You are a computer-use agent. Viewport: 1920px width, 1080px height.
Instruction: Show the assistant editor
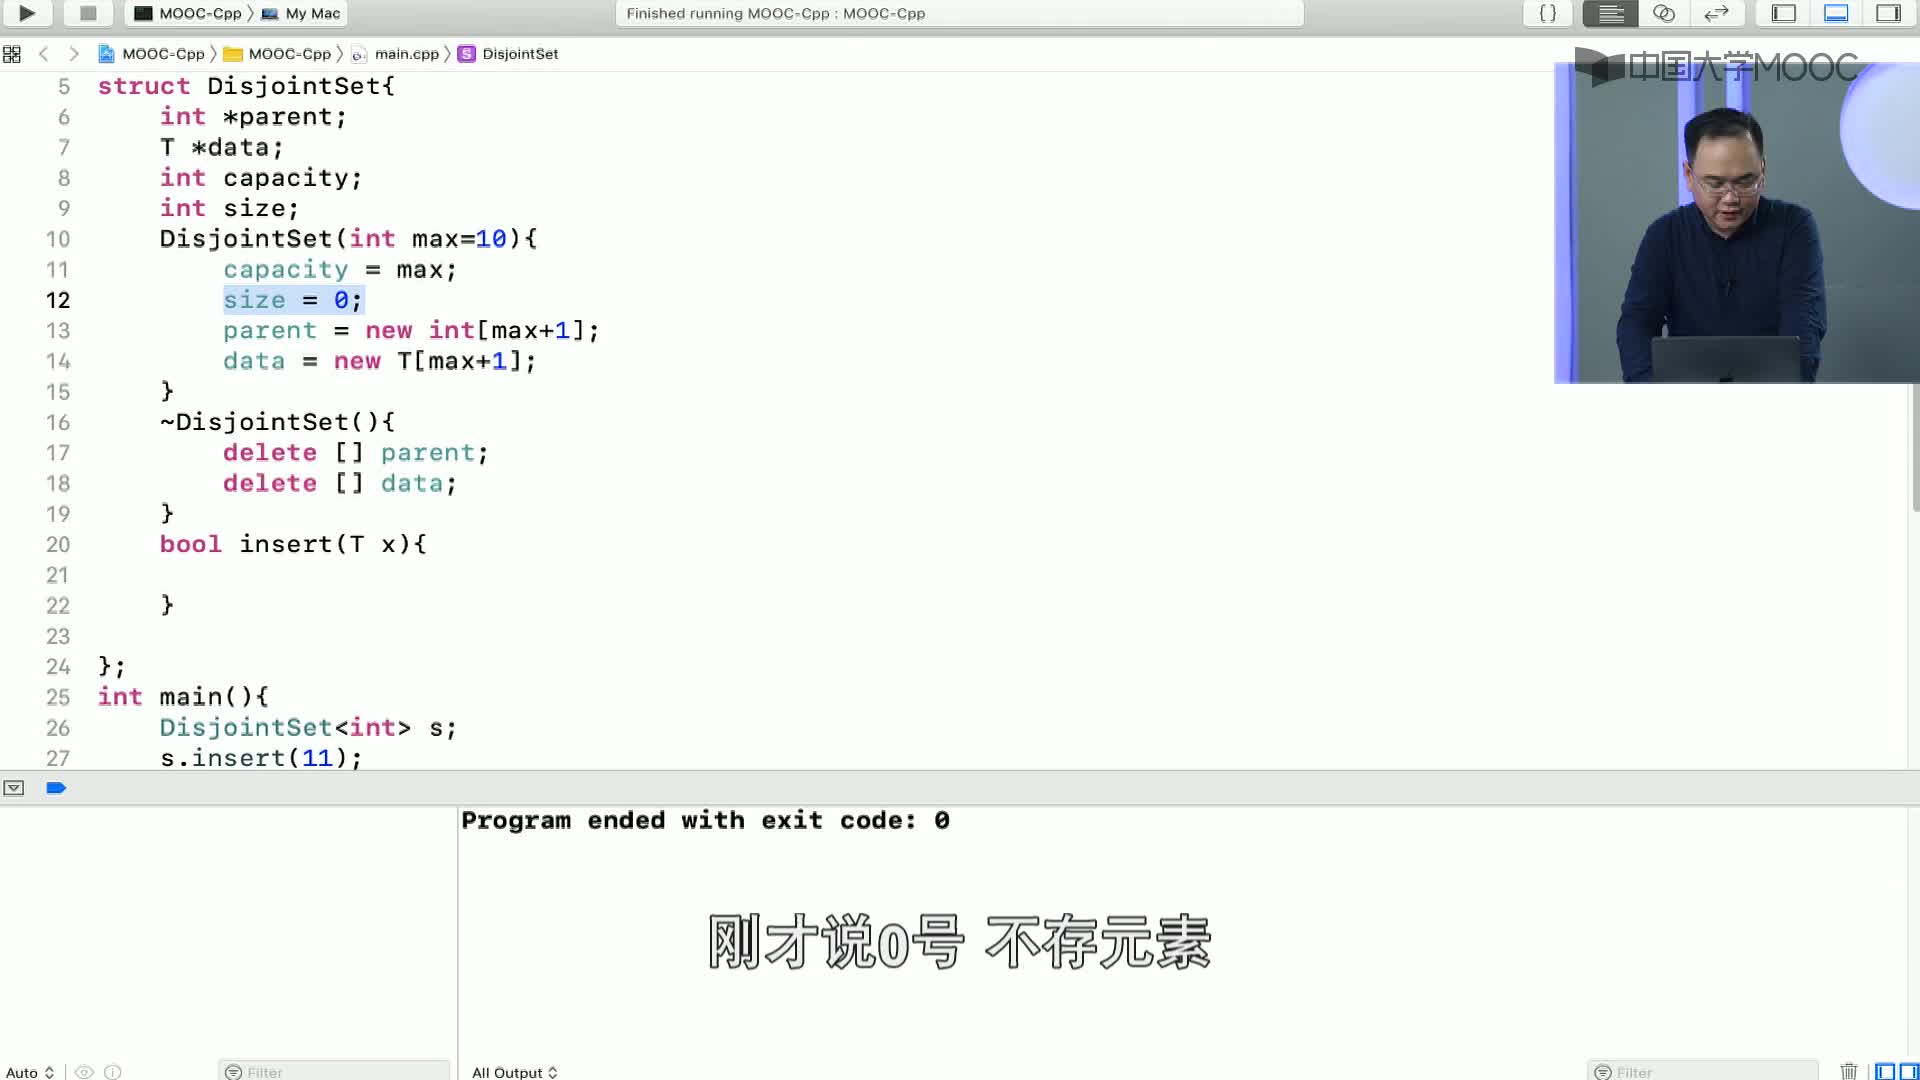coord(1664,13)
